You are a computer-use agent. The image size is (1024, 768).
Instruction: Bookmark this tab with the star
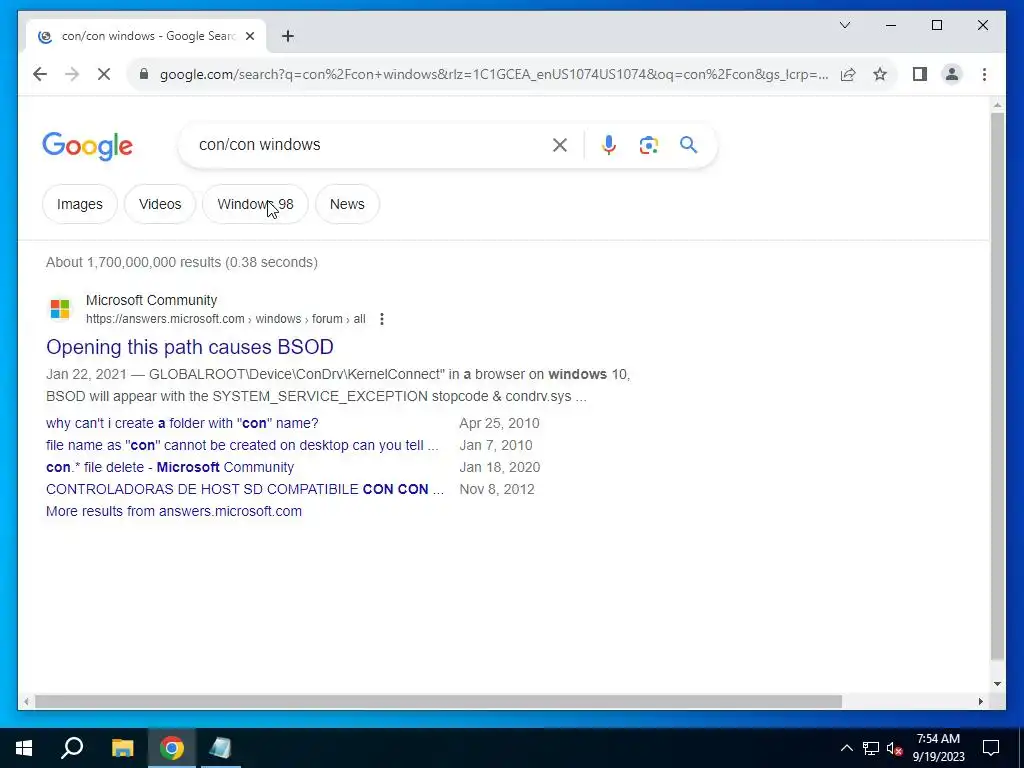[880, 74]
